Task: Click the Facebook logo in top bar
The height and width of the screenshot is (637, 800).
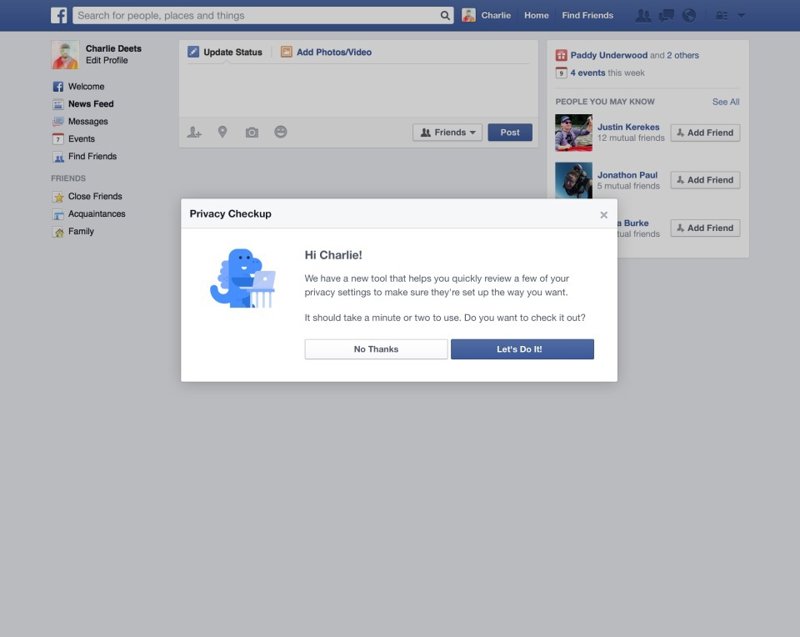Action: pyautogui.click(x=59, y=15)
